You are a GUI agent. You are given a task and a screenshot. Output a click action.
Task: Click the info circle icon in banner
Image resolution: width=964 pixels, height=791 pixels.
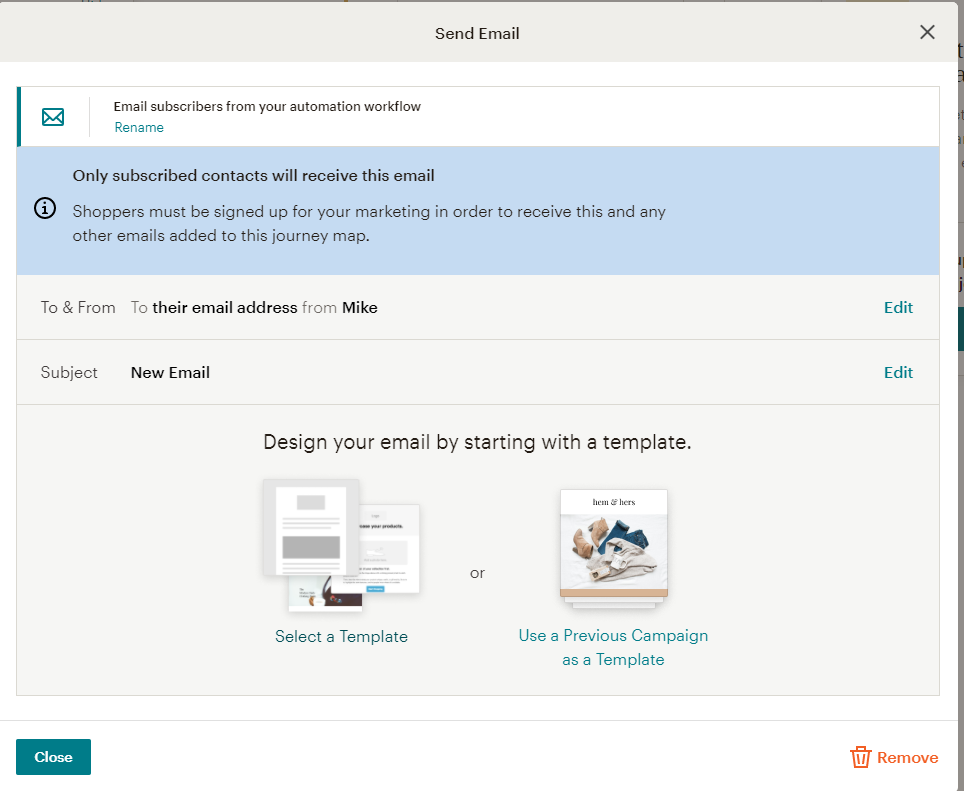click(x=45, y=209)
